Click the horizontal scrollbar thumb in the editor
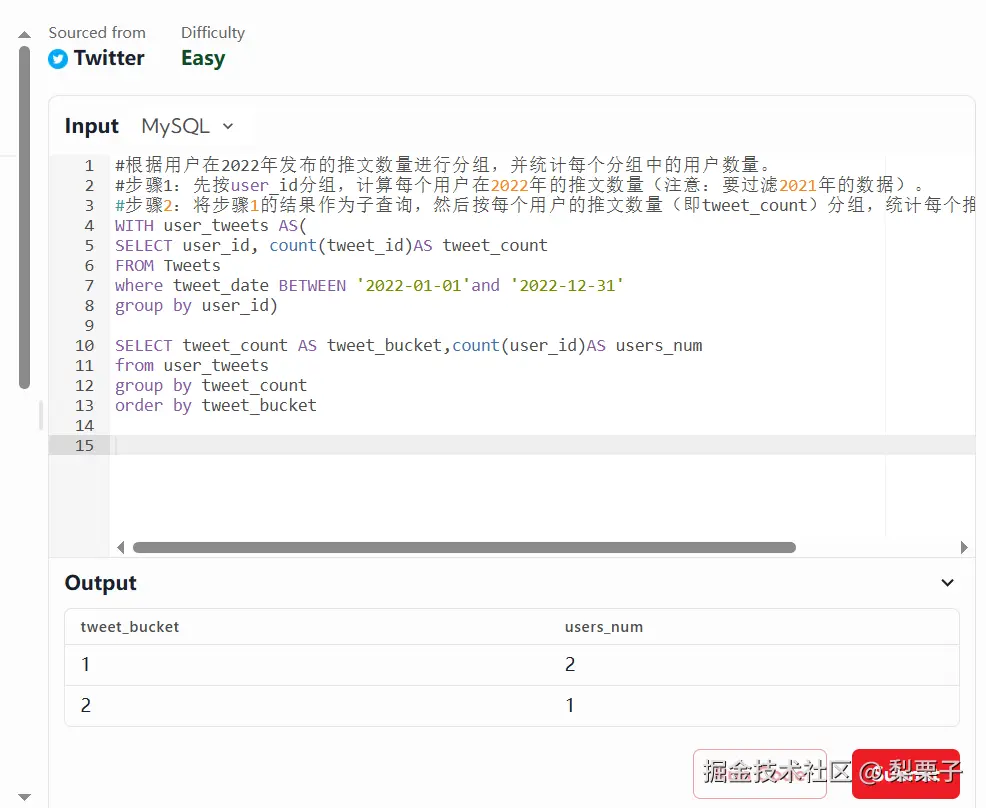 463,548
